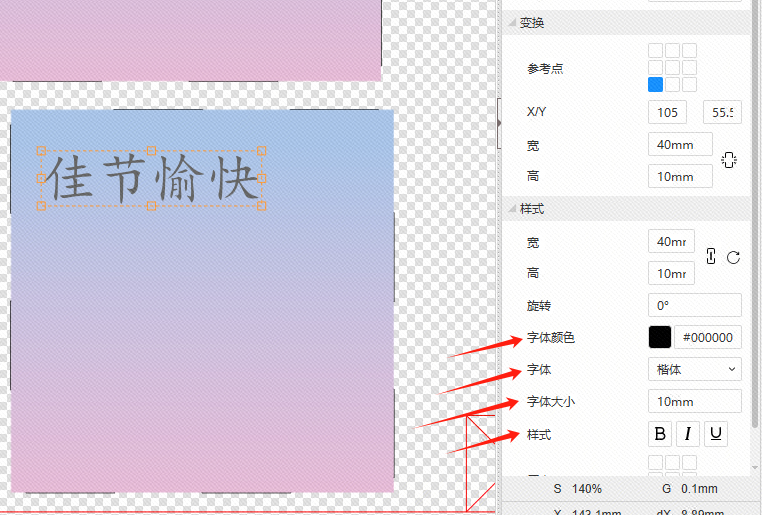Select the top-left reference point
Viewport: 762px width, 515px height.
coord(655,51)
